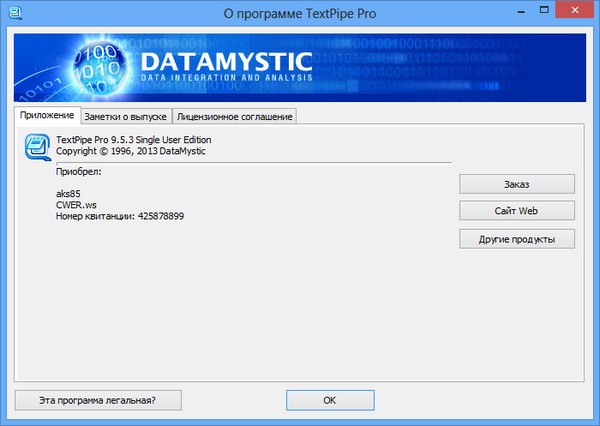The height and width of the screenshot is (426, 600).
Task: Click the Другие продукты button
Action: point(517,239)
